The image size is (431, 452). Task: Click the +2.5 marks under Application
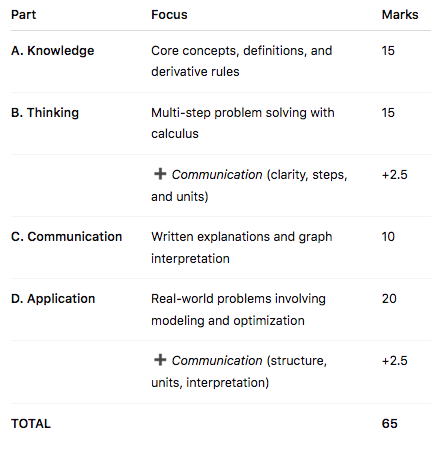pos(395,361)
